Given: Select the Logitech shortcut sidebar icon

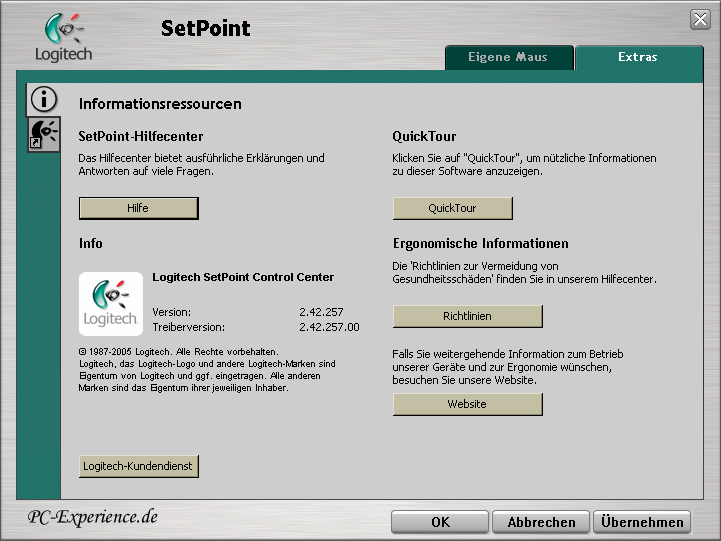Looking at the screenshot, I should (x=44, y=134).
